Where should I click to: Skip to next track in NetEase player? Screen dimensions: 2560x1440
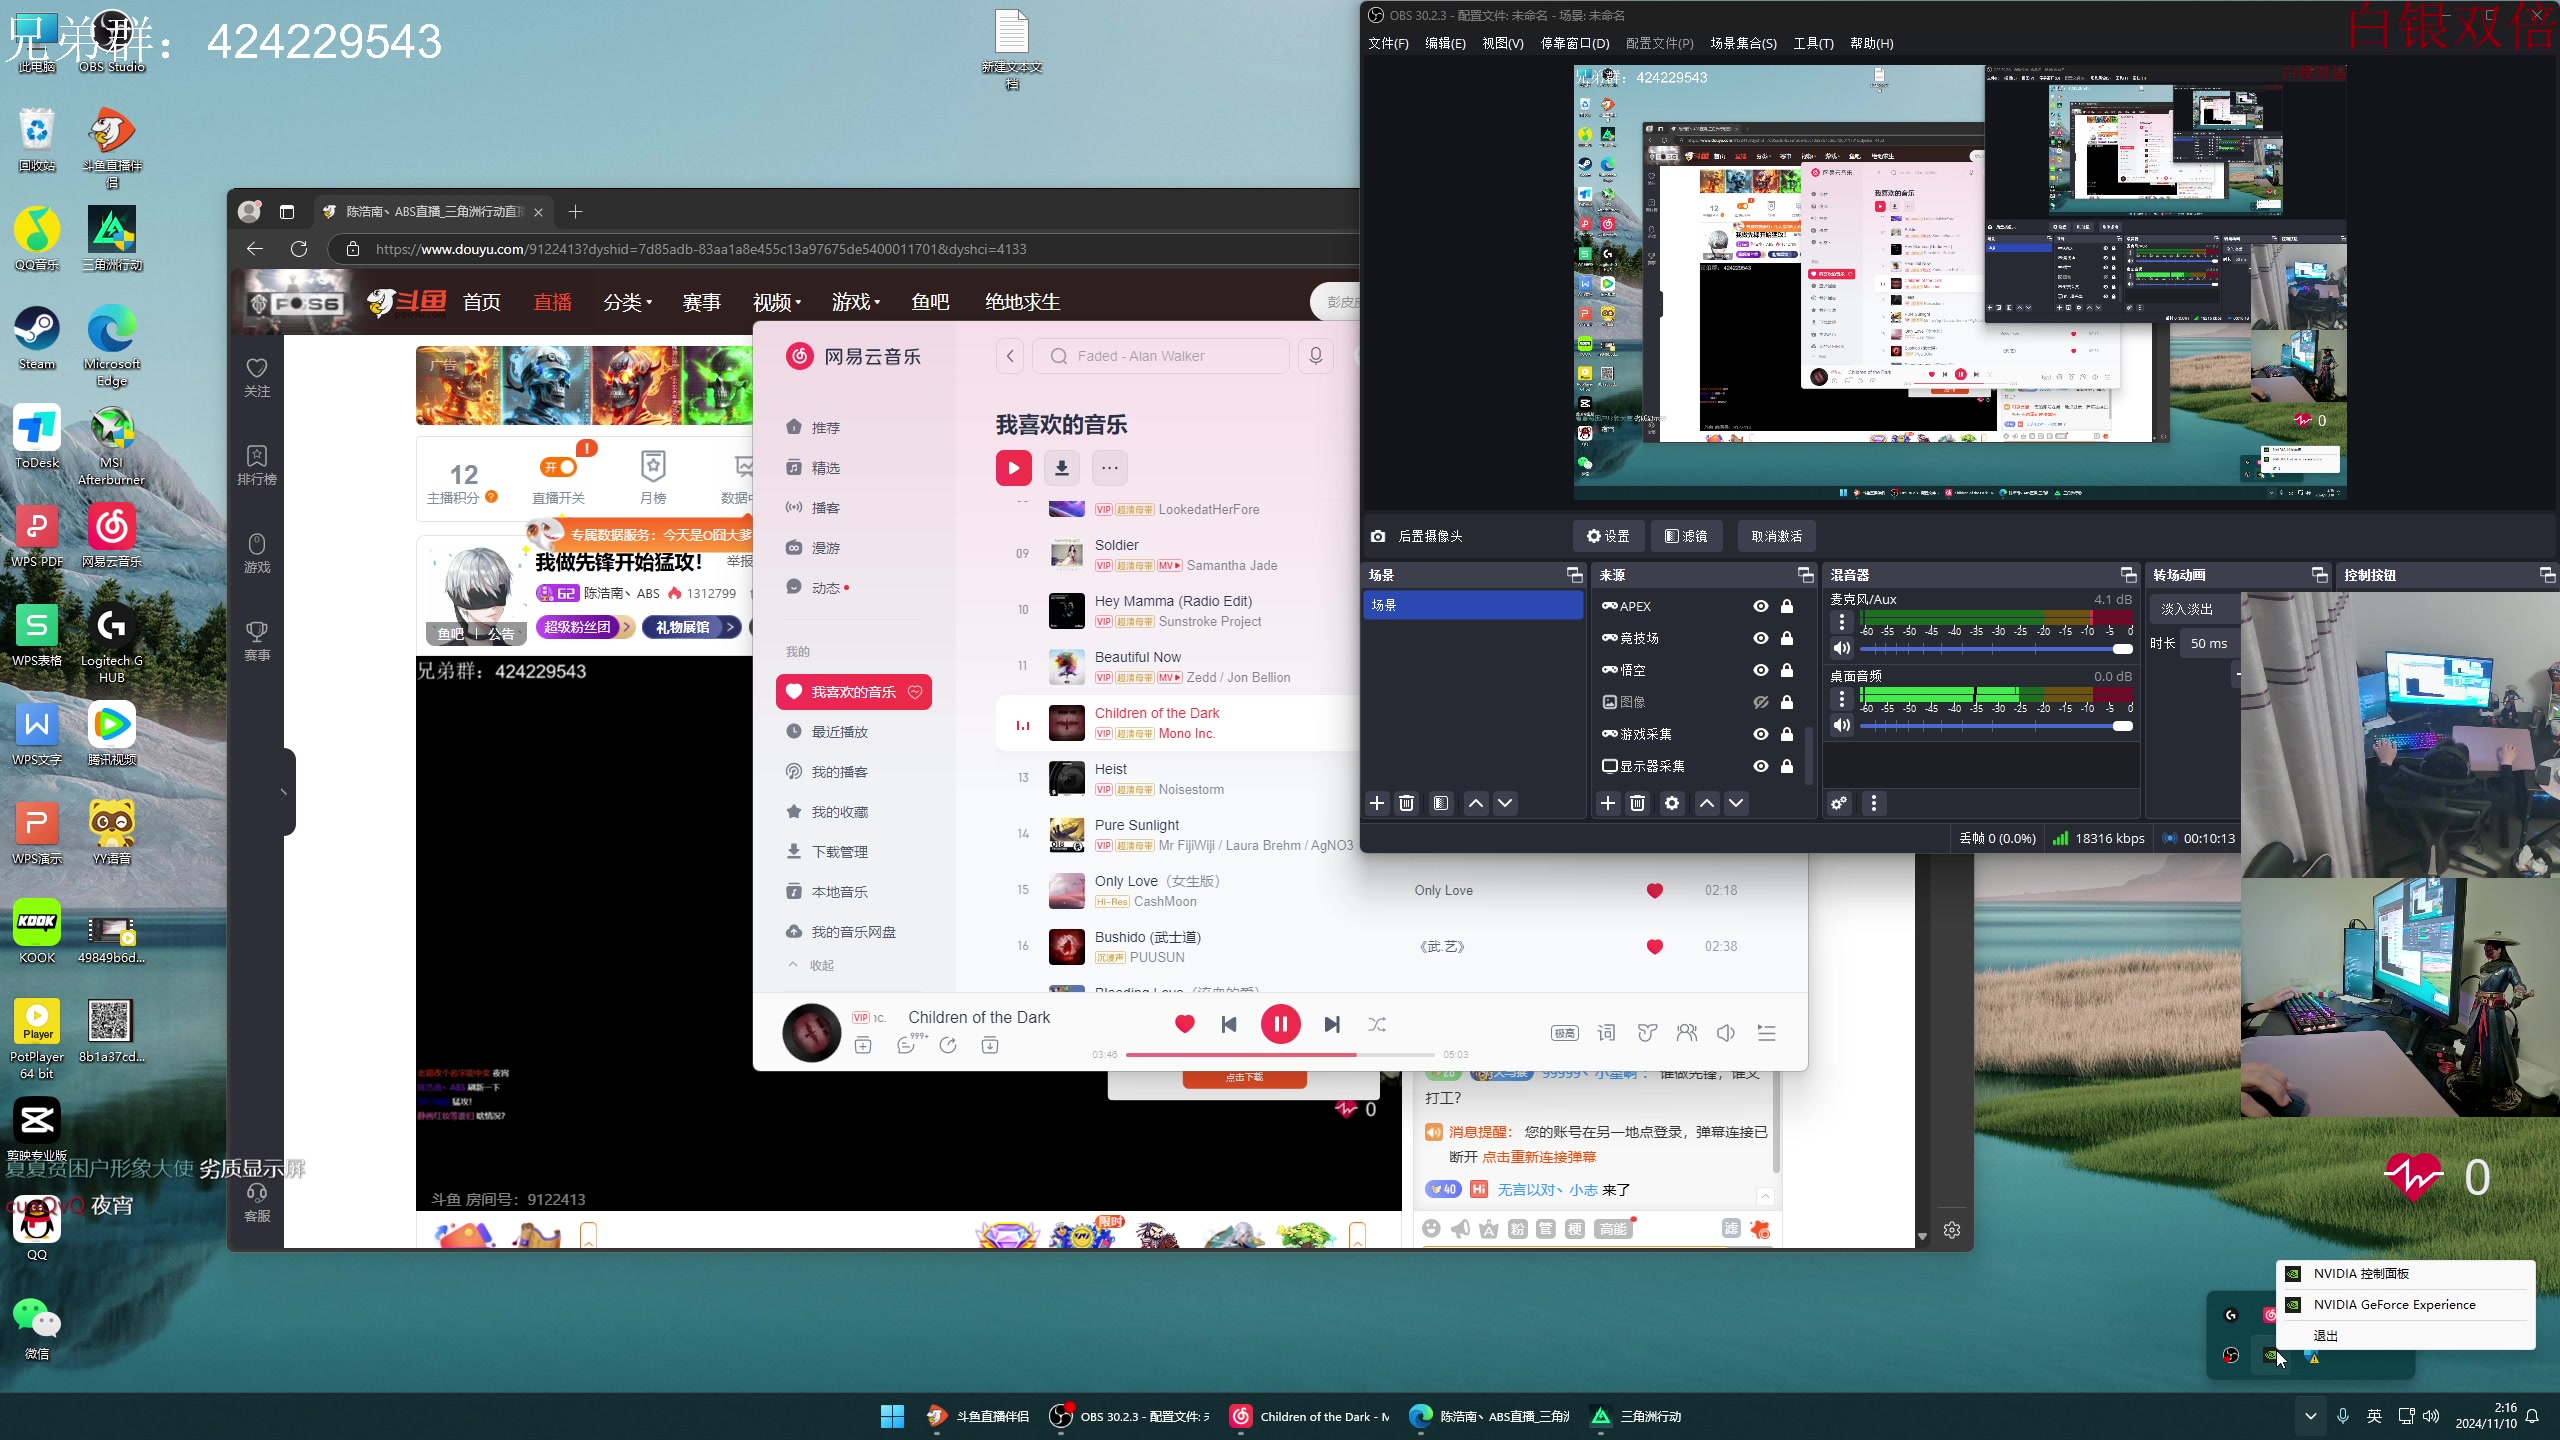pos(1332,1024)
